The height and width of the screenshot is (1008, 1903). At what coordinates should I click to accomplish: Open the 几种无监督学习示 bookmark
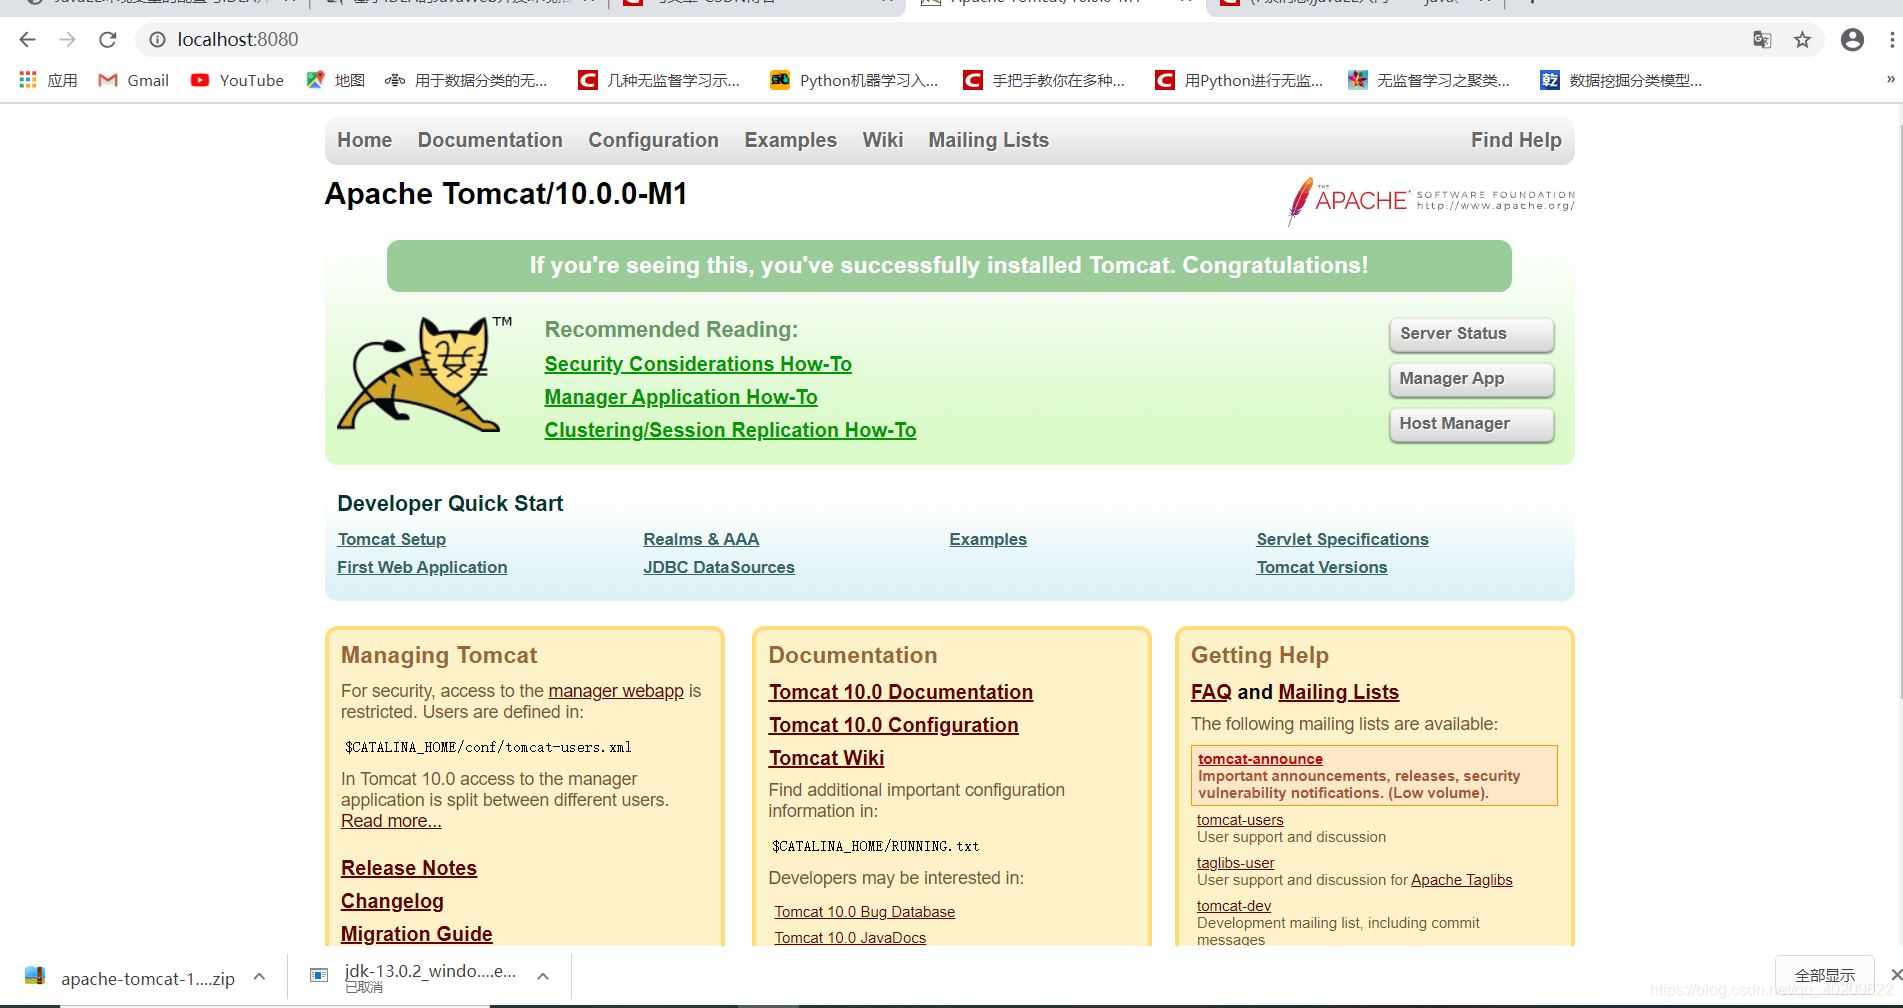[x=659, y=80]
